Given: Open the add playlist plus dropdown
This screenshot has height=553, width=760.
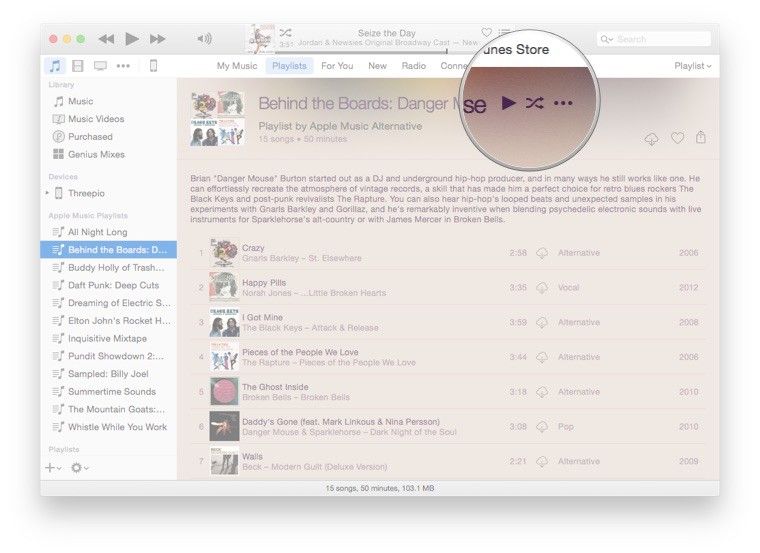Looking at the screenshot, I should 52,467.
